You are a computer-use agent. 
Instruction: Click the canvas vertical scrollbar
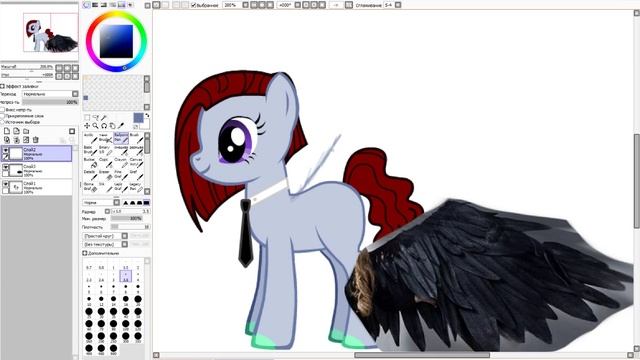point(636,181)
